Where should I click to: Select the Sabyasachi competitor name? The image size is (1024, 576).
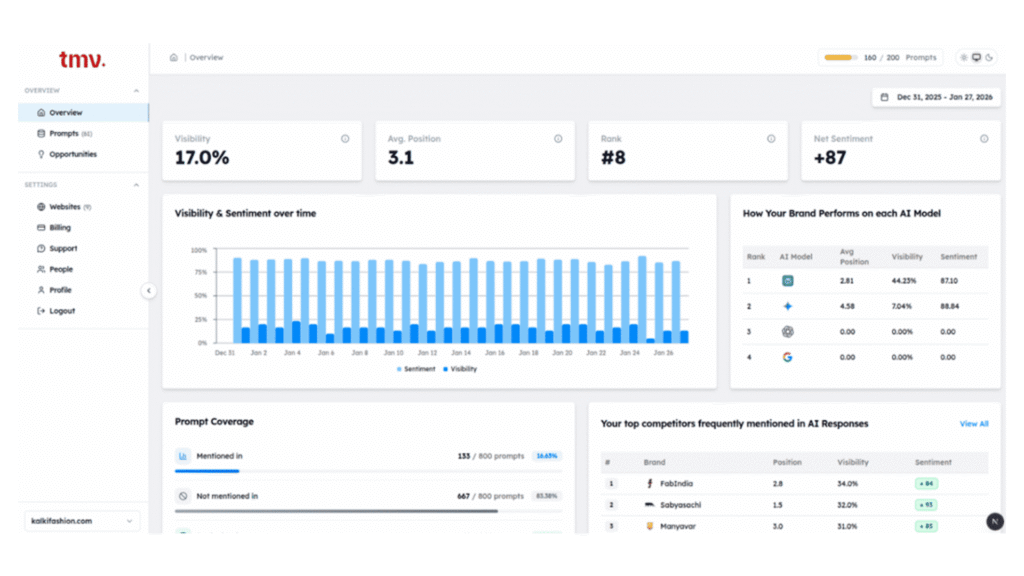coord(680,505)
